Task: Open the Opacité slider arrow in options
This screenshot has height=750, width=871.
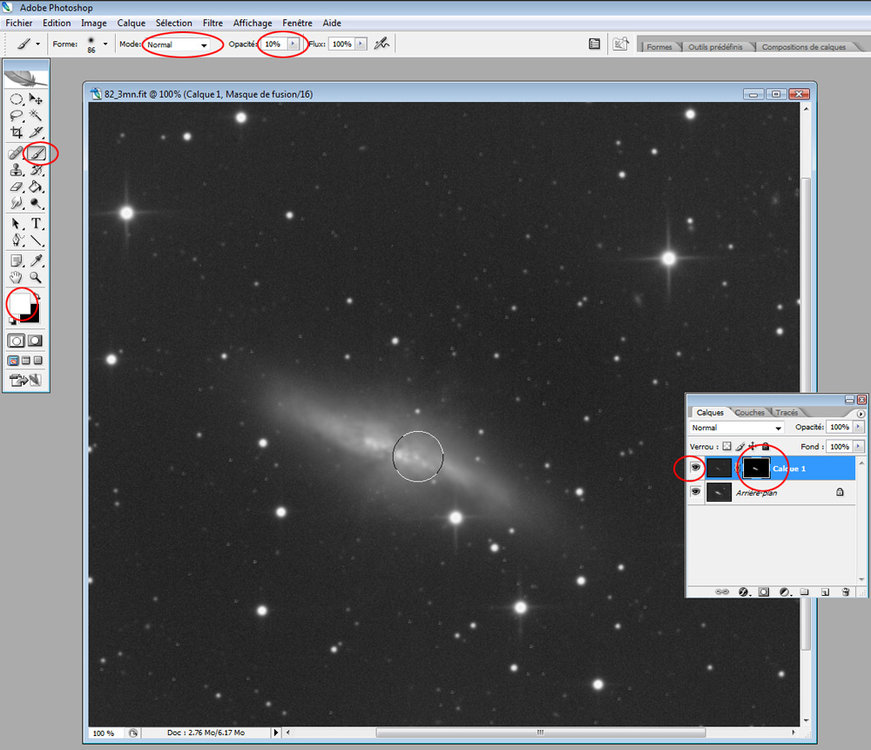Action: click(293, 44)
